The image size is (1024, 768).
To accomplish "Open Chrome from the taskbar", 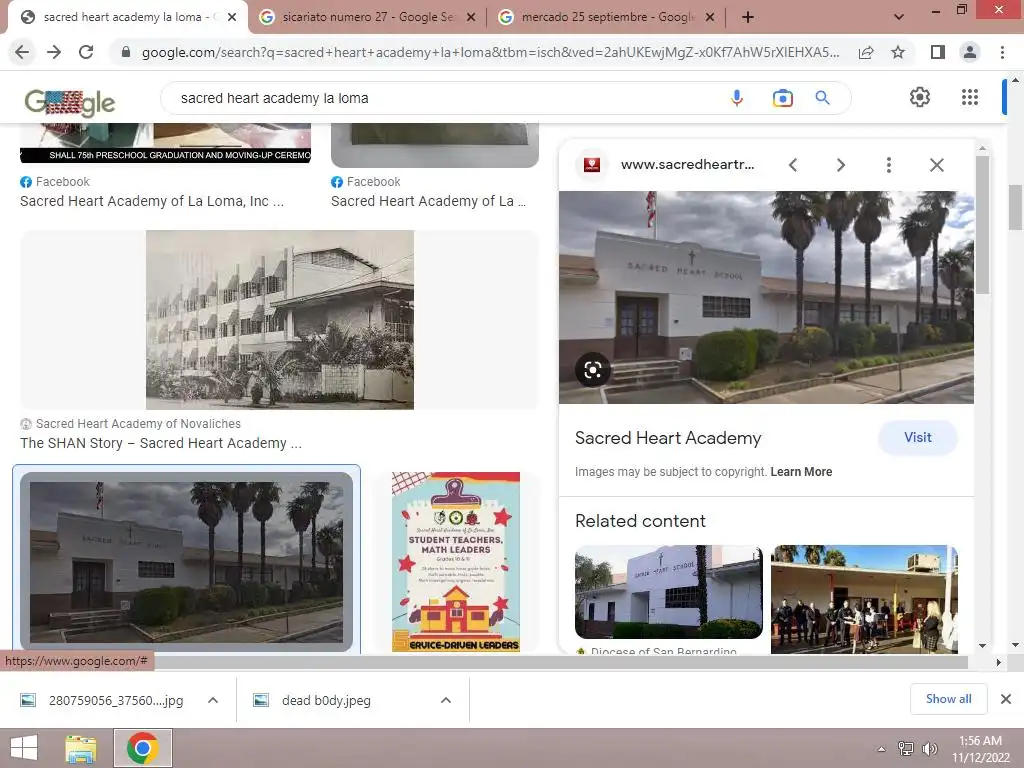I will coord(143,748).
